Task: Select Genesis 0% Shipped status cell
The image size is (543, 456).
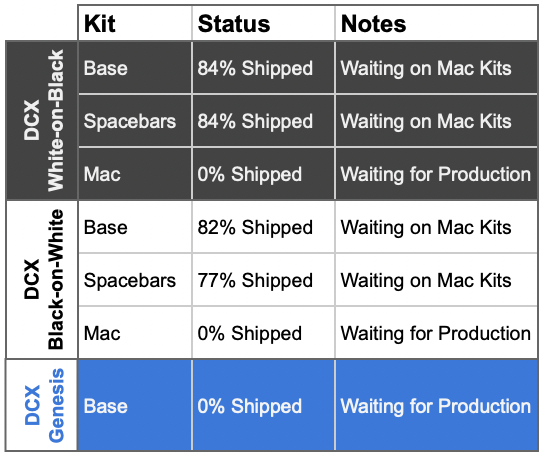Action: pyautogui.click(x=263, y=405)
